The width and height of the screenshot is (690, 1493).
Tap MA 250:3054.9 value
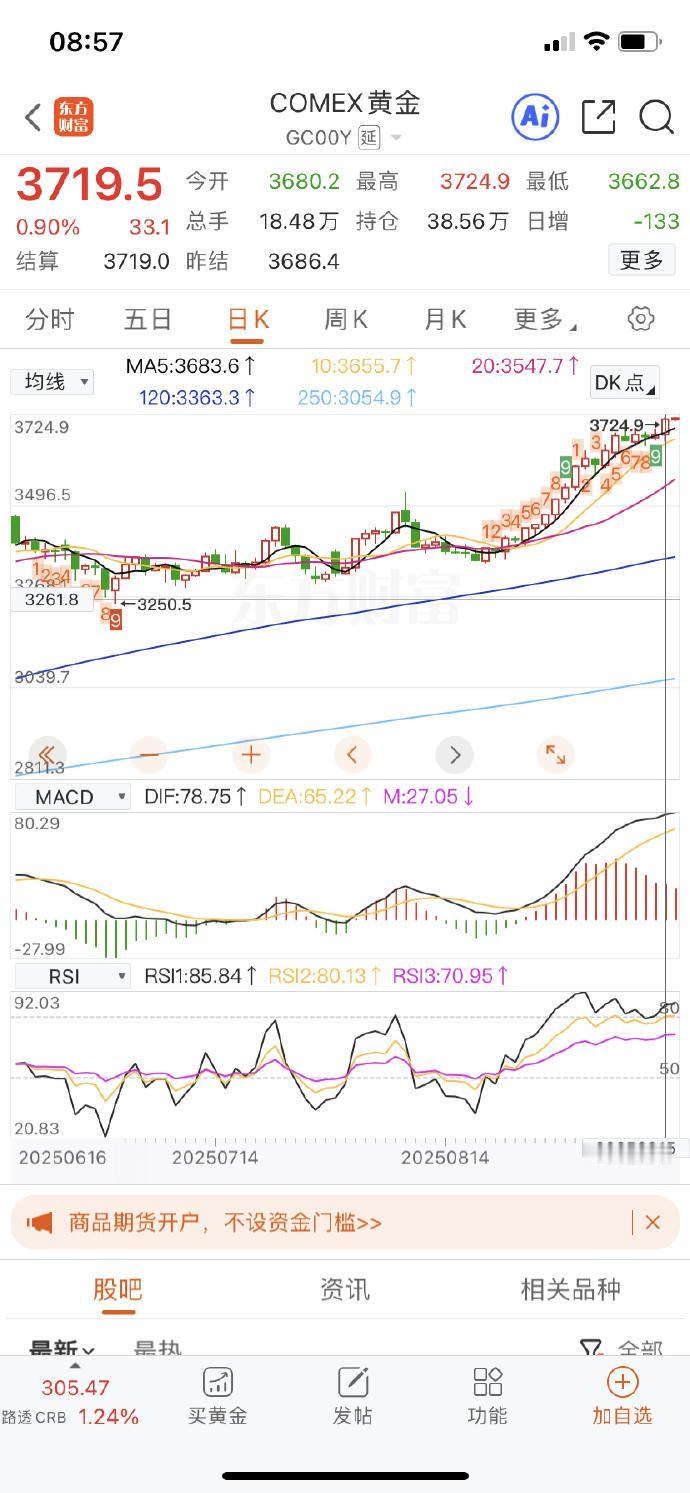click(357, 397)
